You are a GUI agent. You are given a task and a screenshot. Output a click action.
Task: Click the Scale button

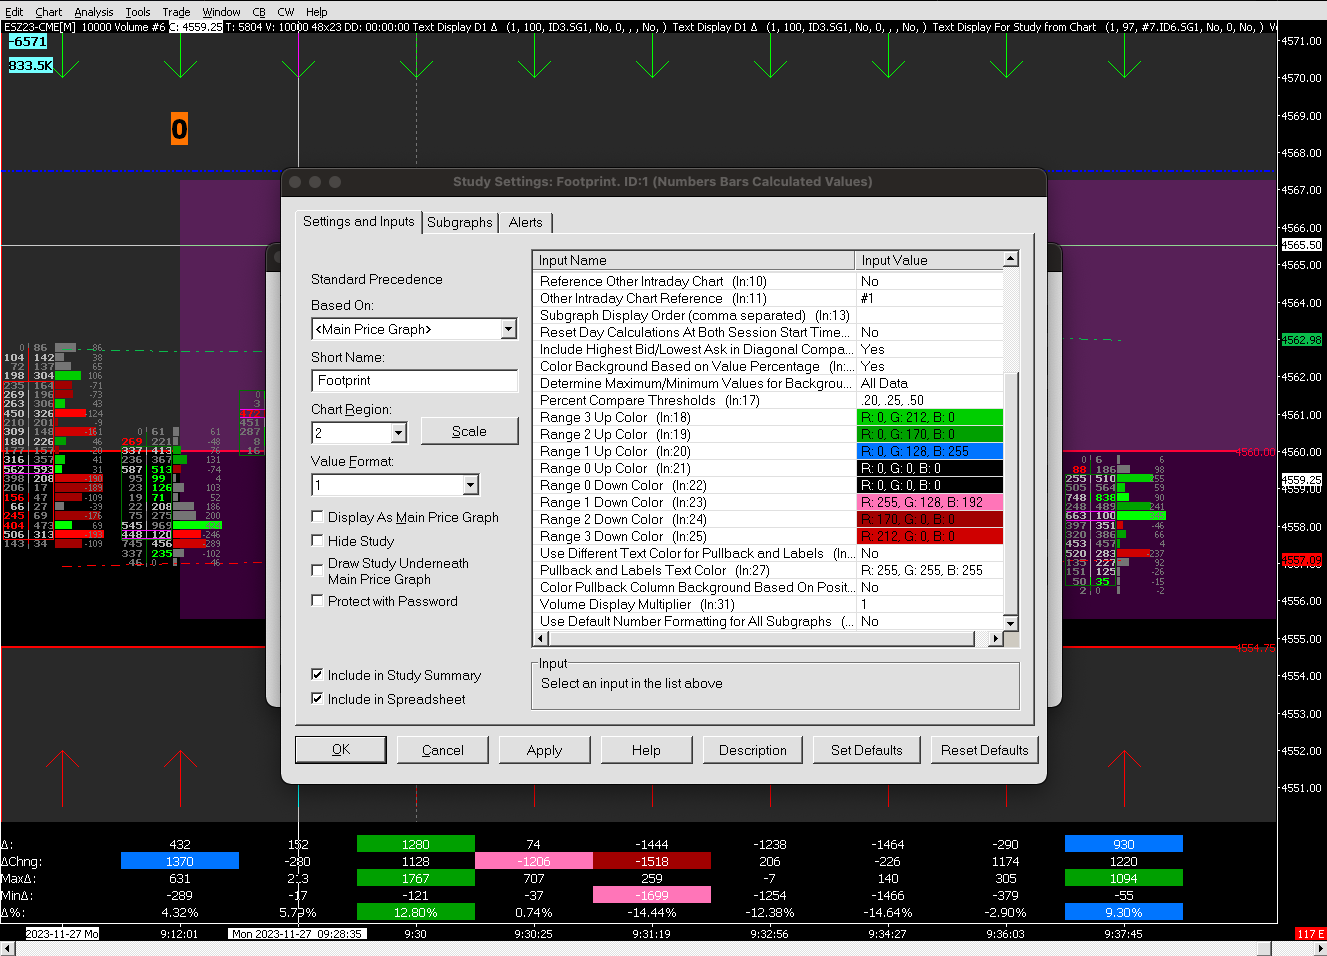(x=469, y=431)
